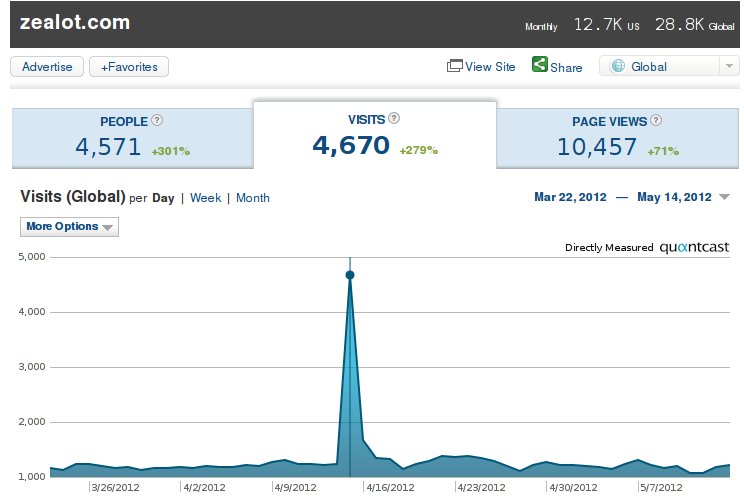The height and width of the screenshot is (504, 744).
Task: Click the 10,457 page views count
Action: (597, 147)
